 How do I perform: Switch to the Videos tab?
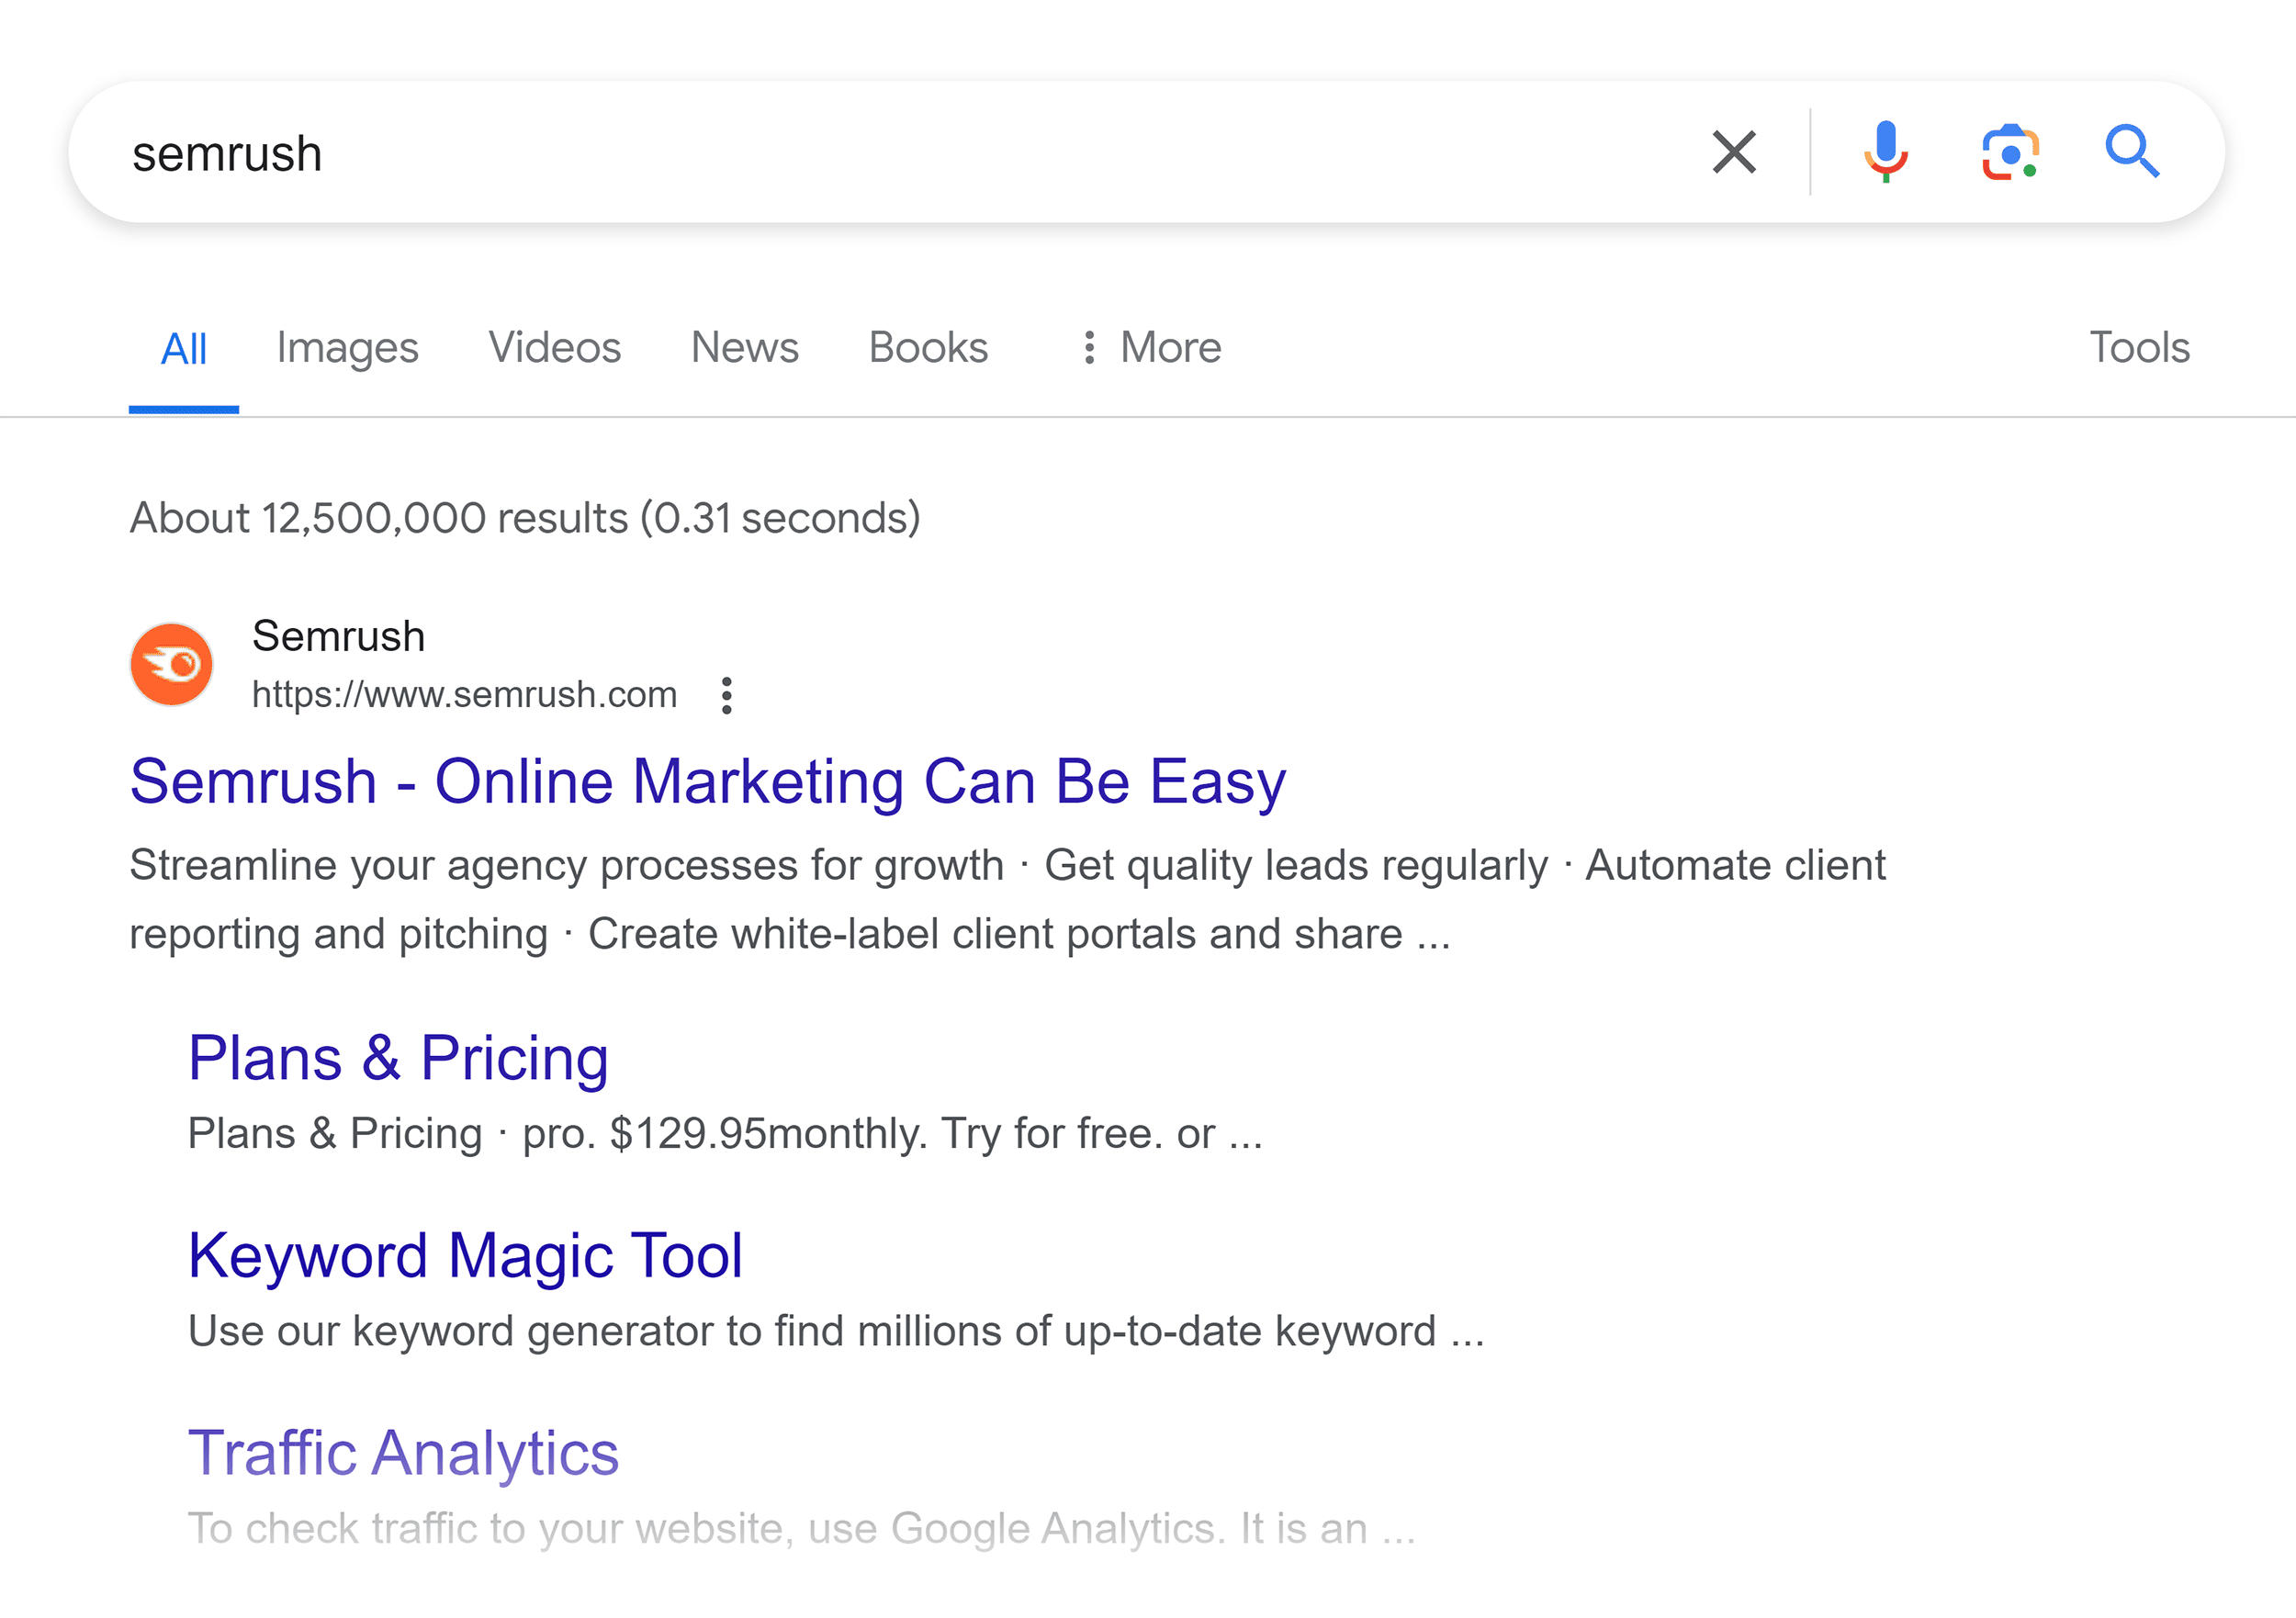(x=553, y=347)
